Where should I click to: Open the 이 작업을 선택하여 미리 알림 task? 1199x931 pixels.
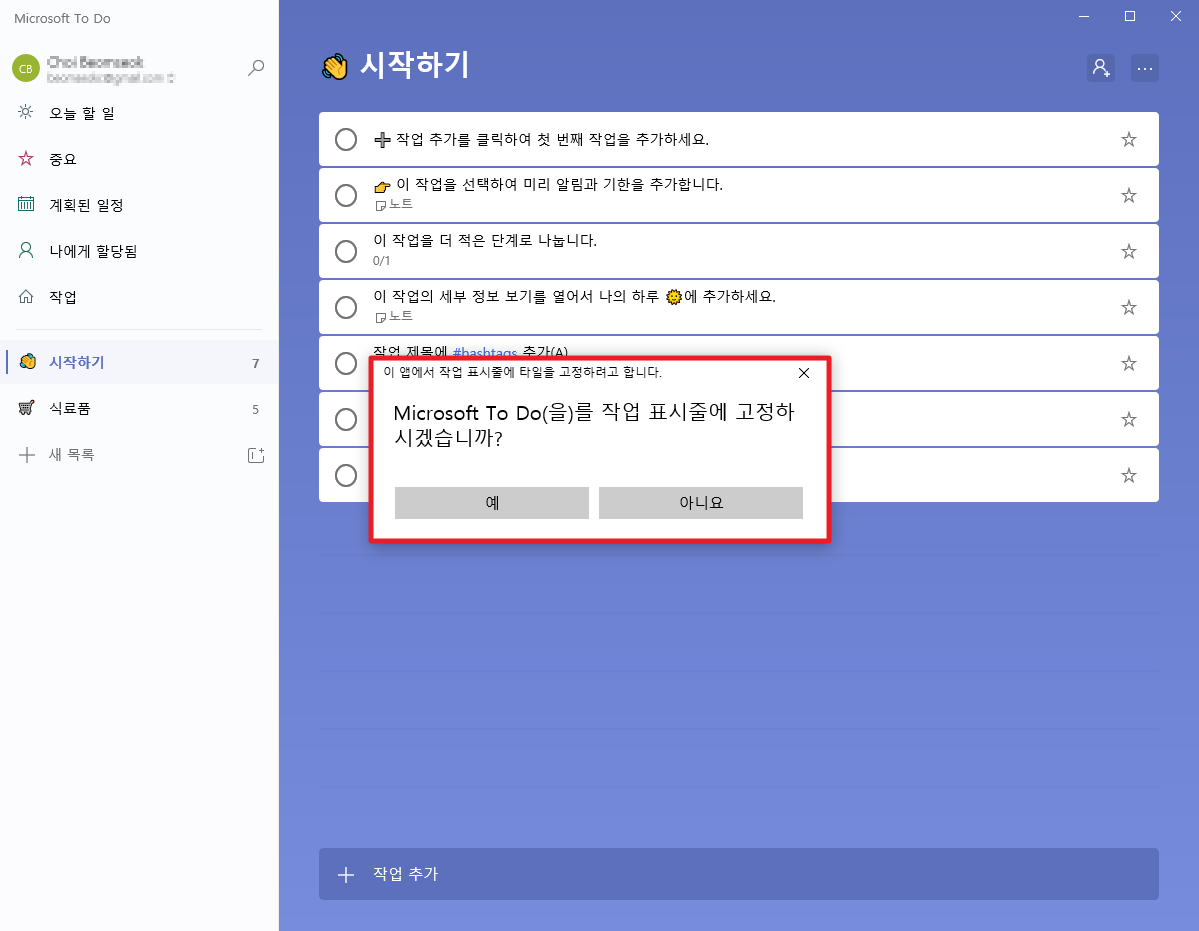[x=739, y=196]
